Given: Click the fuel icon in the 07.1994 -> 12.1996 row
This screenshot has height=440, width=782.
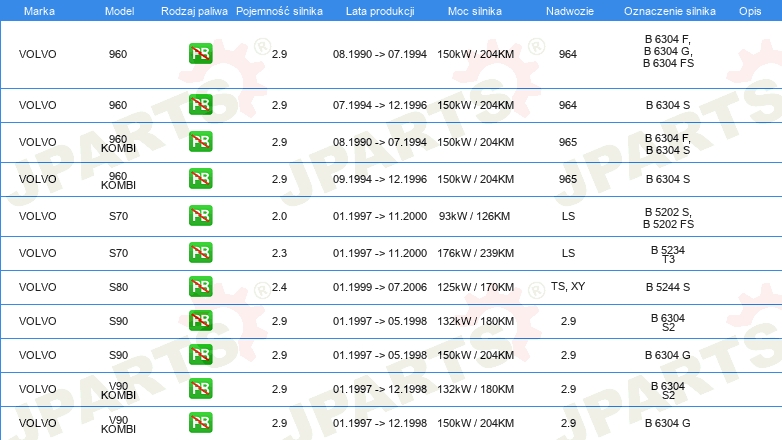Looking at the screenshot, I should 200,105.
